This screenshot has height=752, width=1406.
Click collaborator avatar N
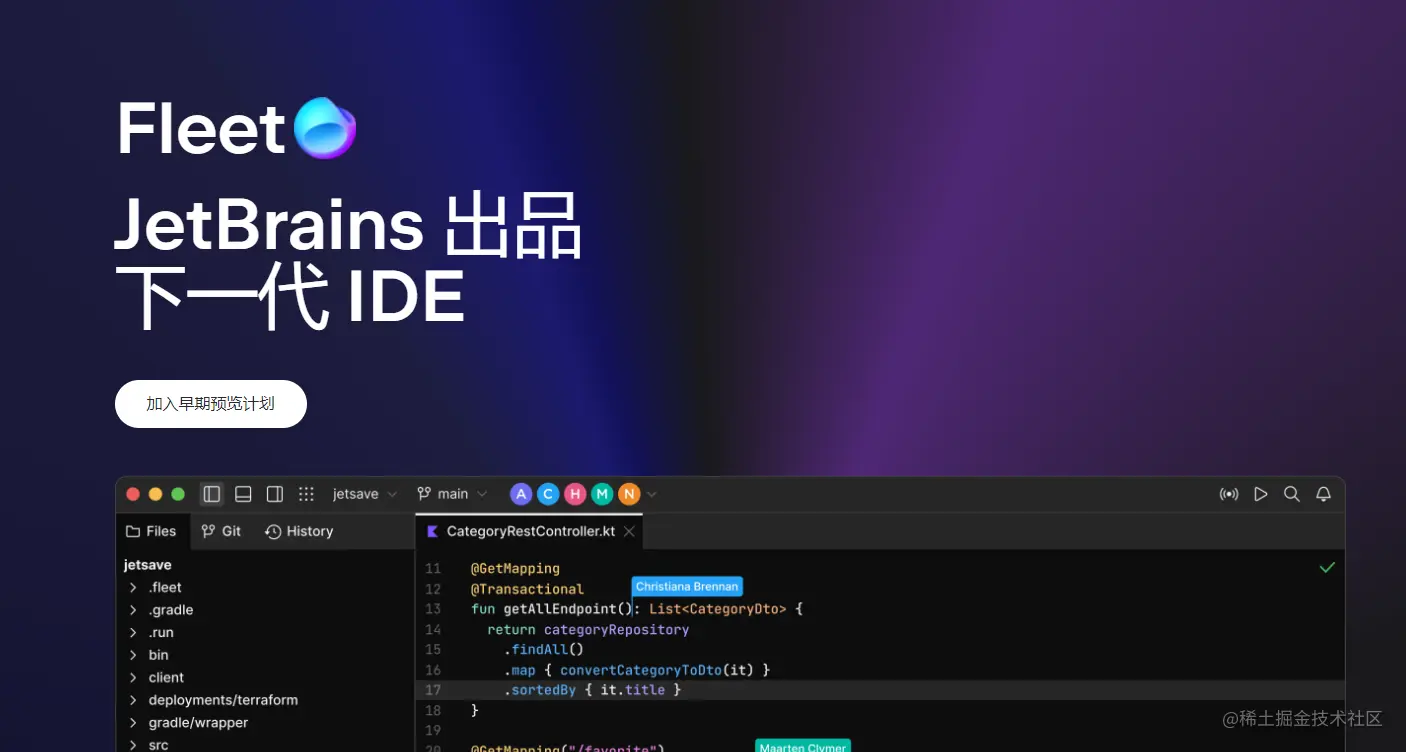coord(629,494)
